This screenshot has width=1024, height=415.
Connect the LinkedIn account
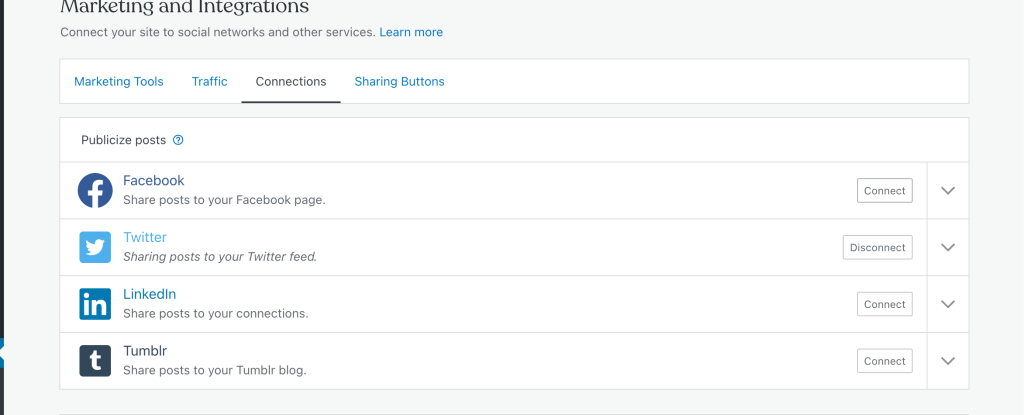pyautogui.click(x=885, y=305)
